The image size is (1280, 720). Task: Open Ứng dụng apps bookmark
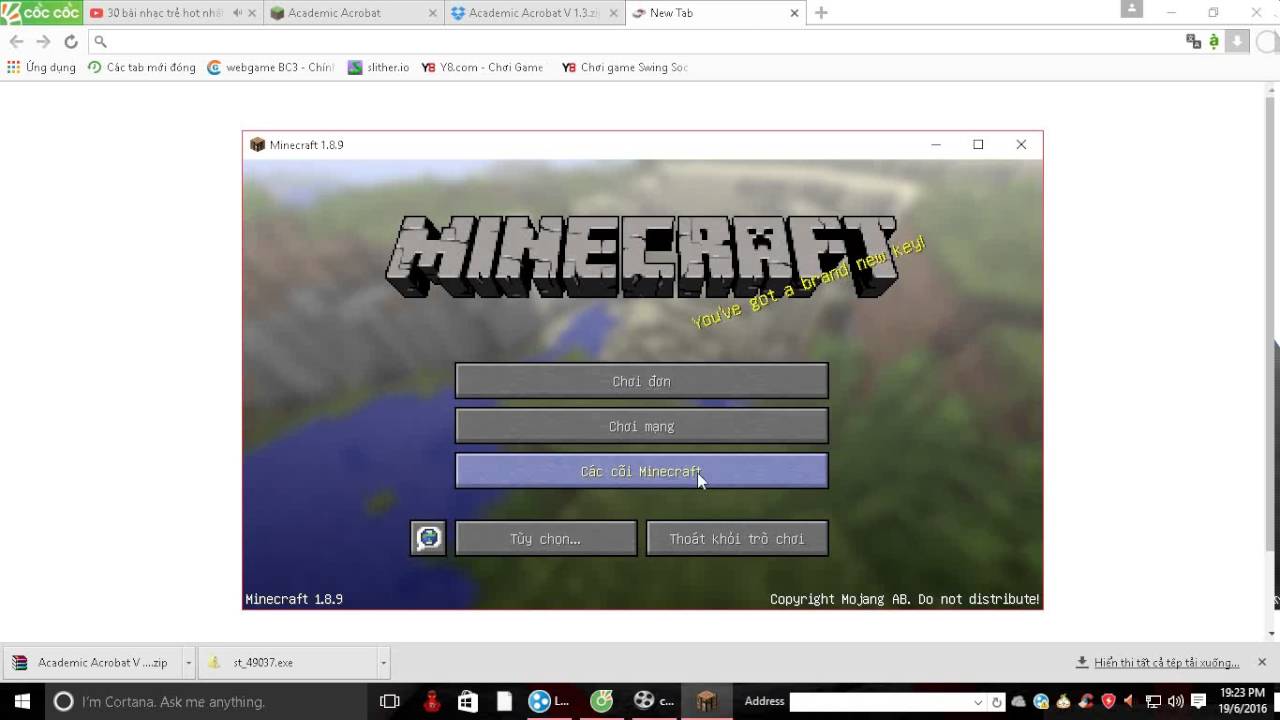click(x=41, y=67)
